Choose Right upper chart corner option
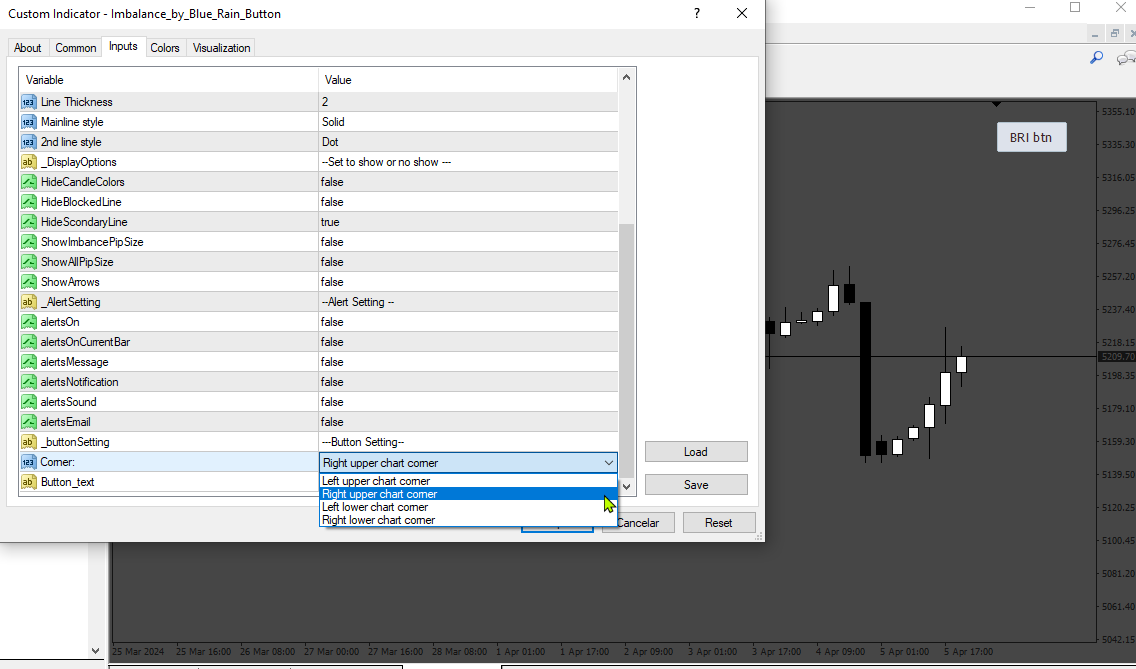The image size is (1136, 669). (468, 494)
